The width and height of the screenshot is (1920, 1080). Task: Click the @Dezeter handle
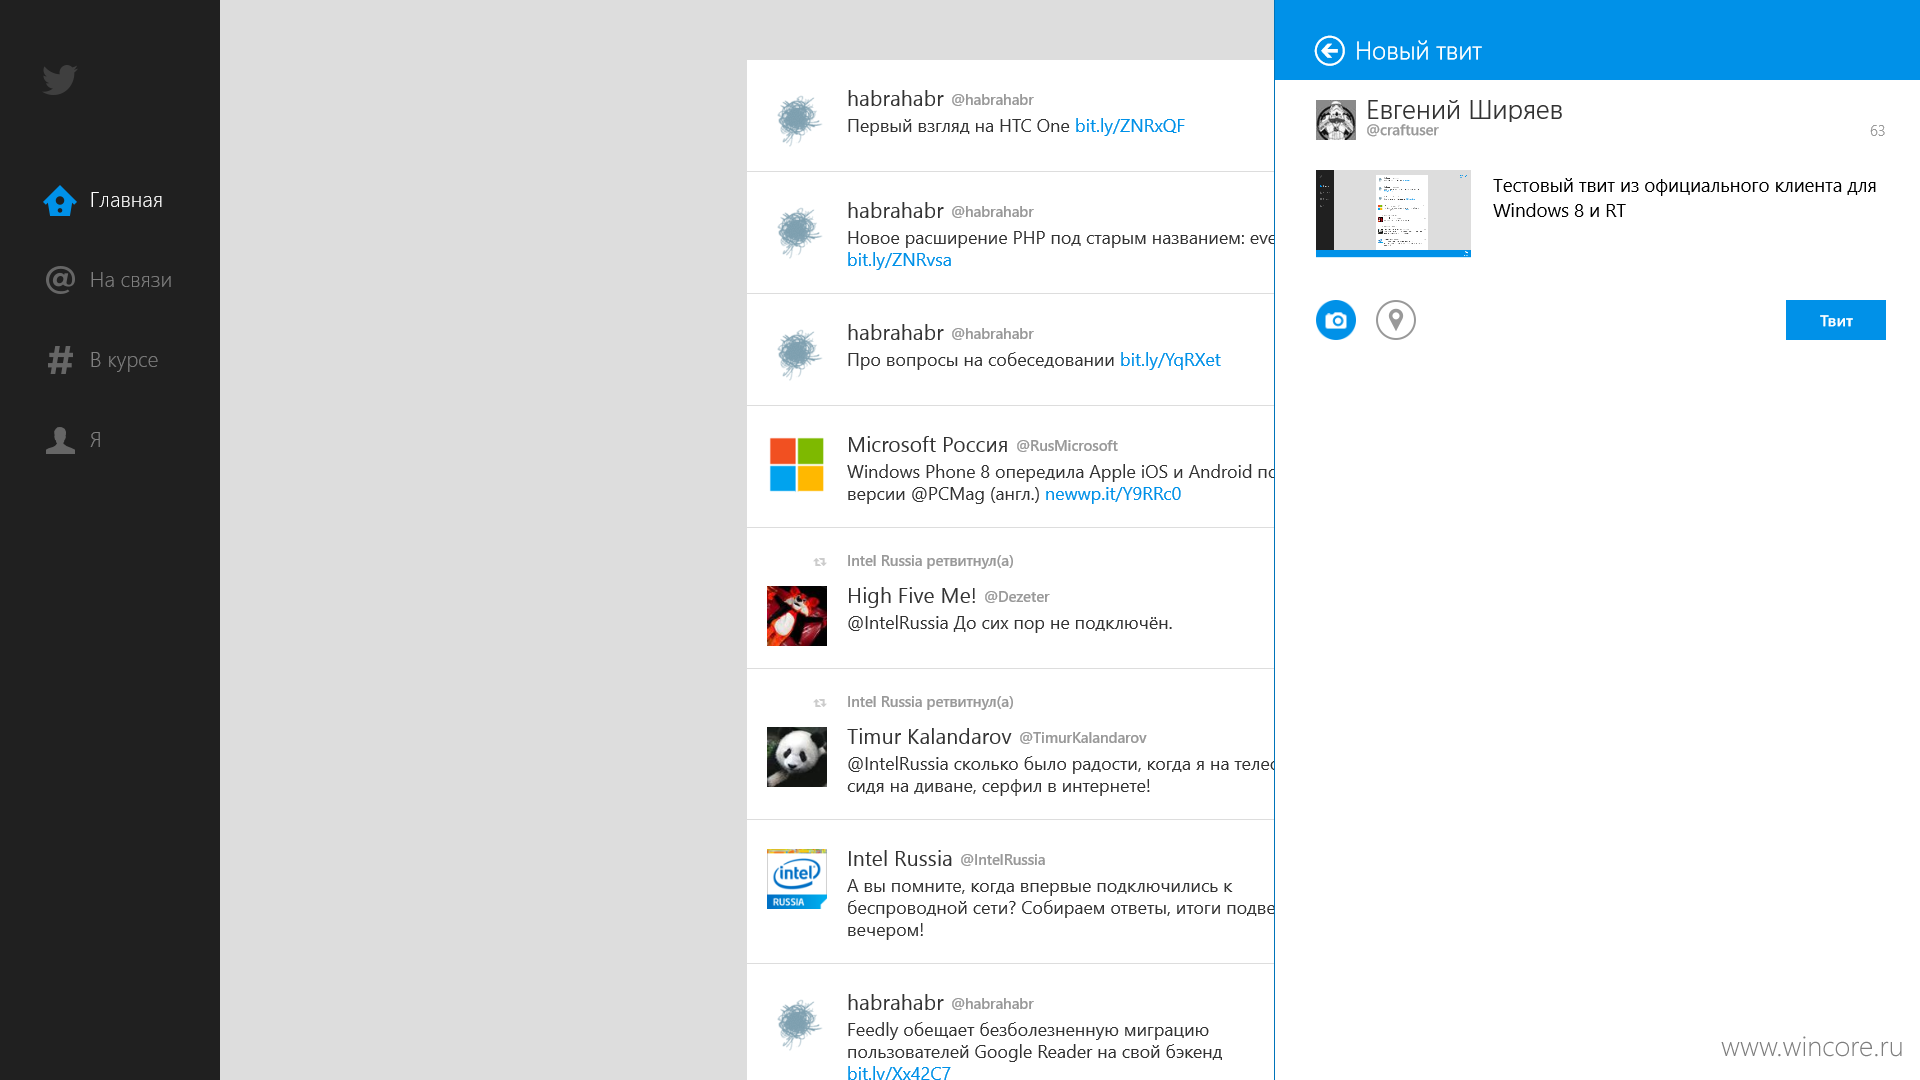1017,597
